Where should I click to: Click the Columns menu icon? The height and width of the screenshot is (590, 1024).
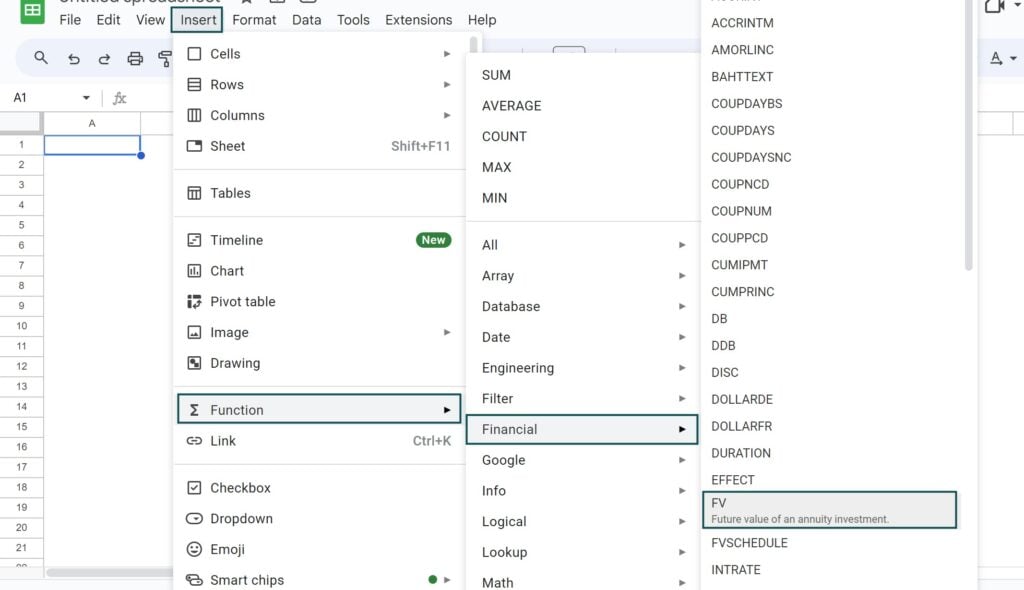click(194, 115)
